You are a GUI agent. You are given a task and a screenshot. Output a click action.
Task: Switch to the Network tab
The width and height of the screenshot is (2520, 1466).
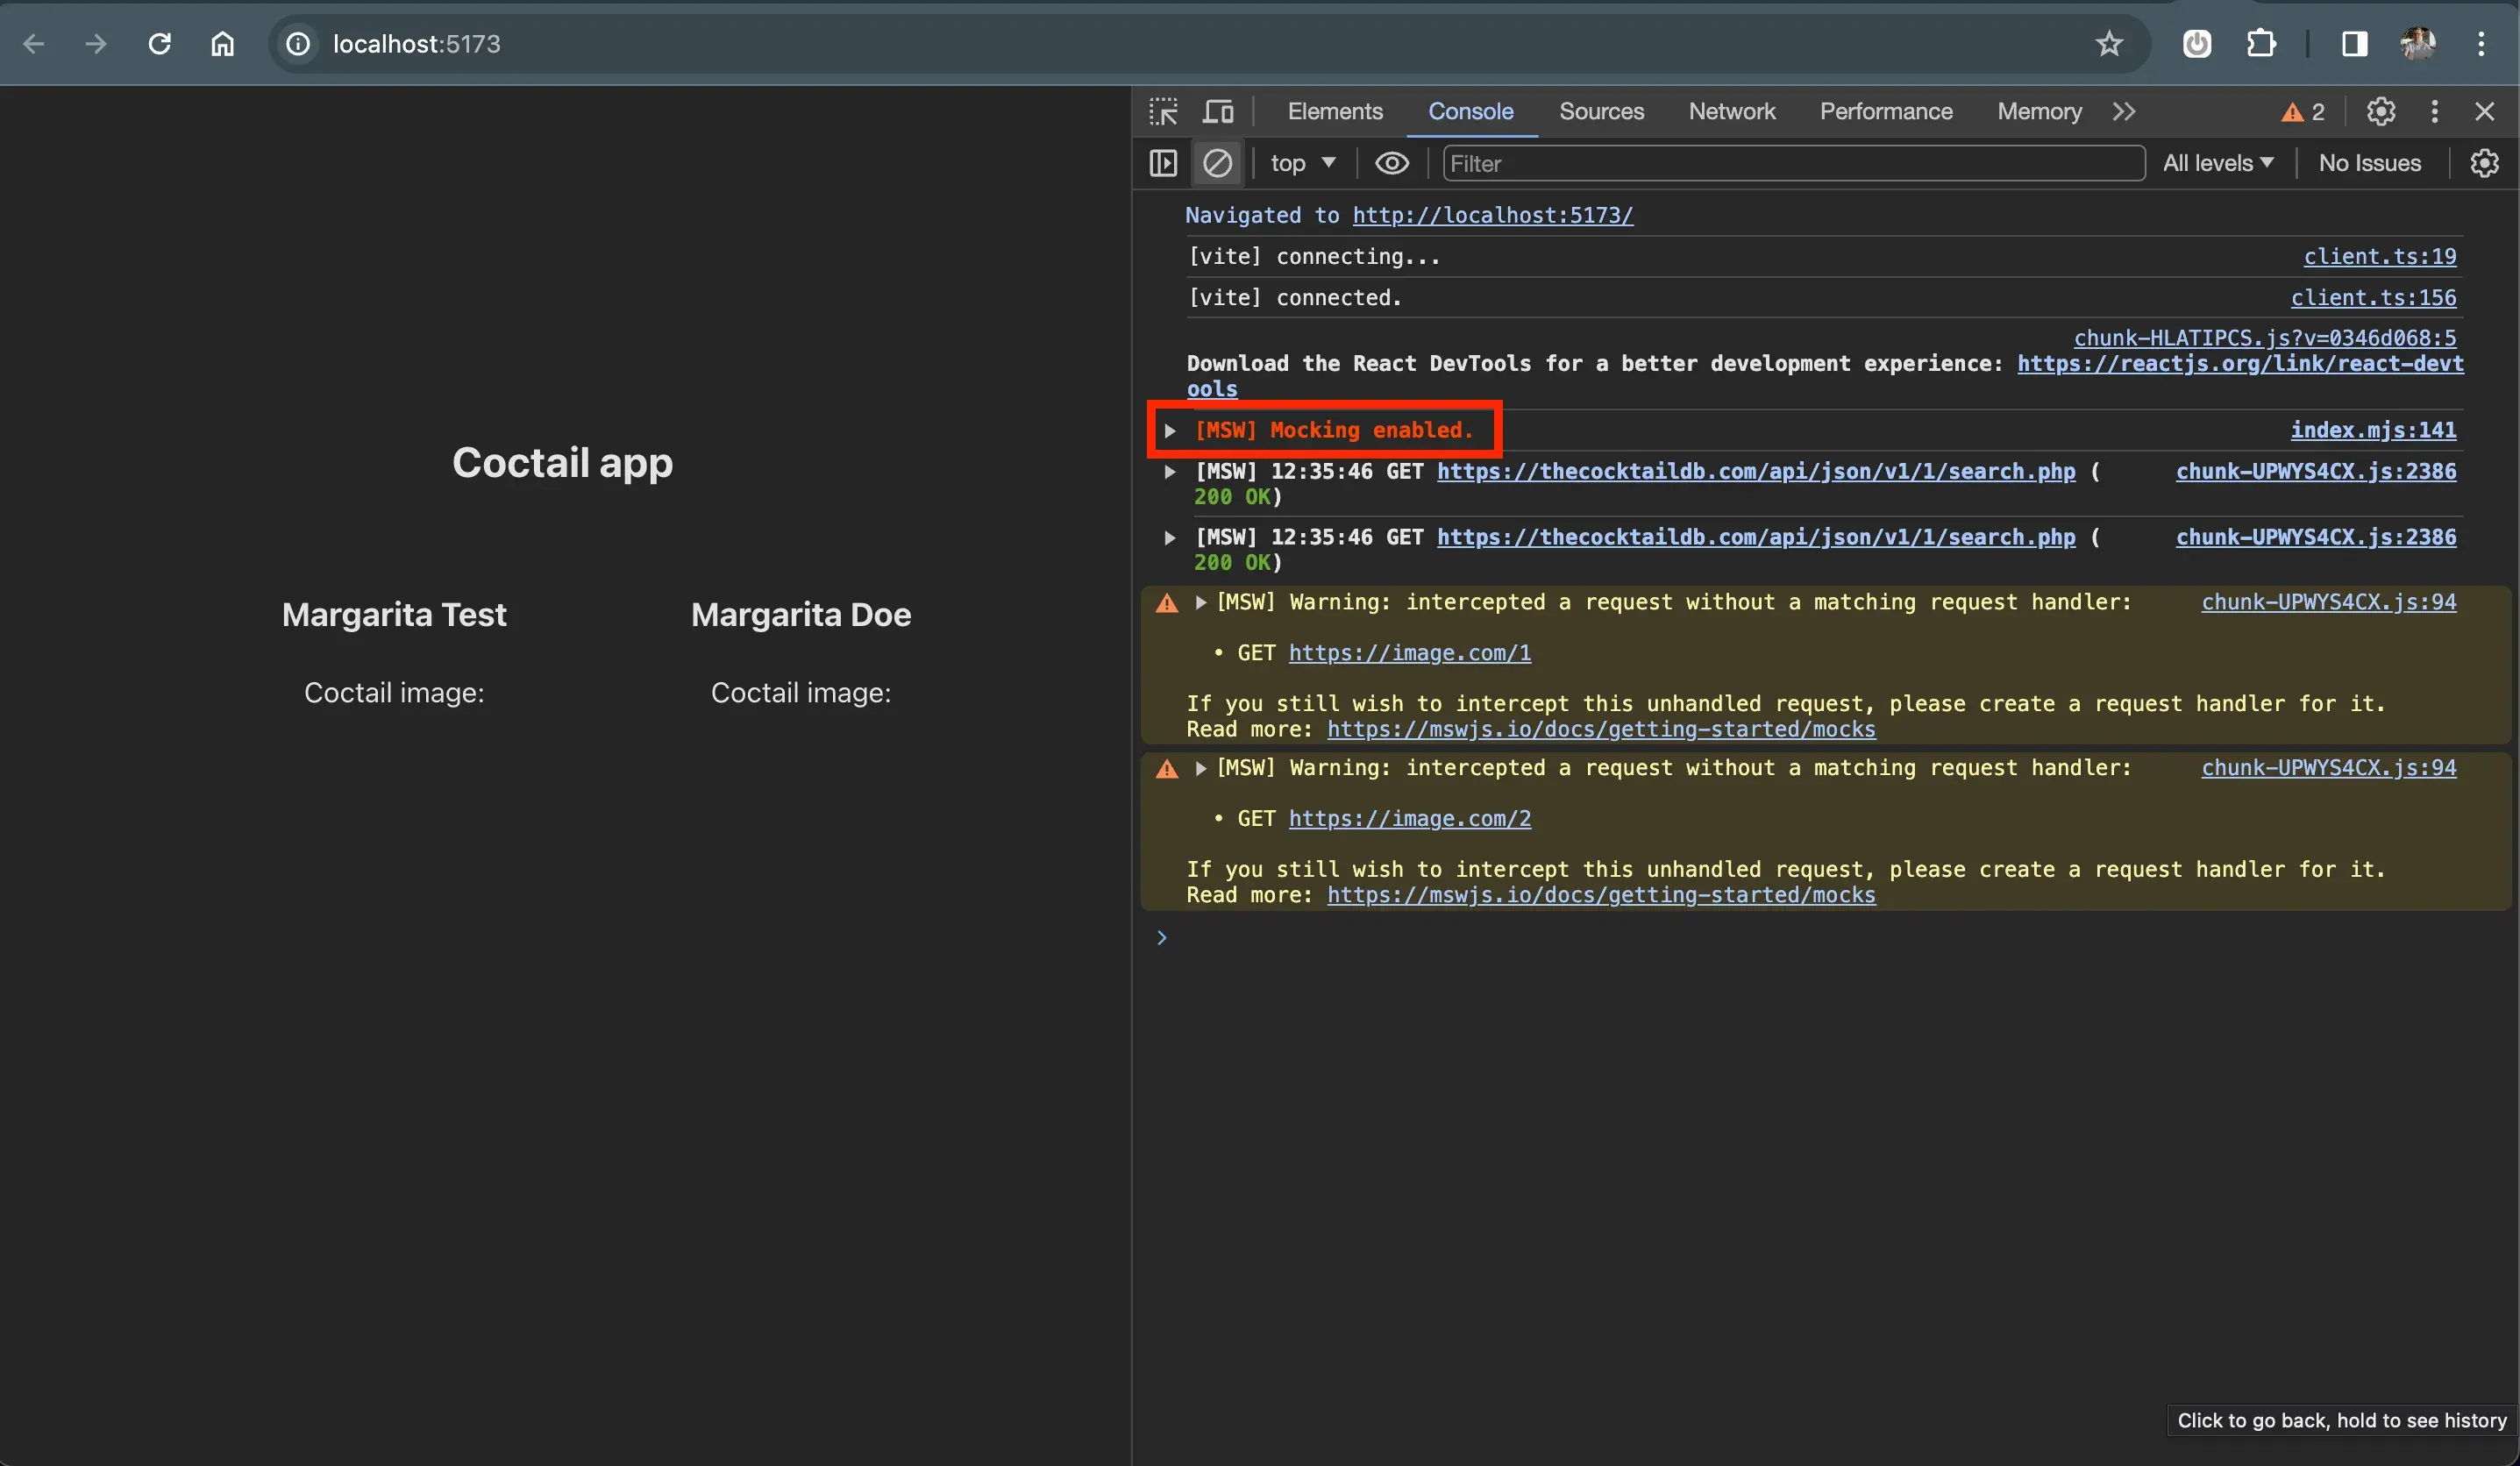coord(1731,111)
